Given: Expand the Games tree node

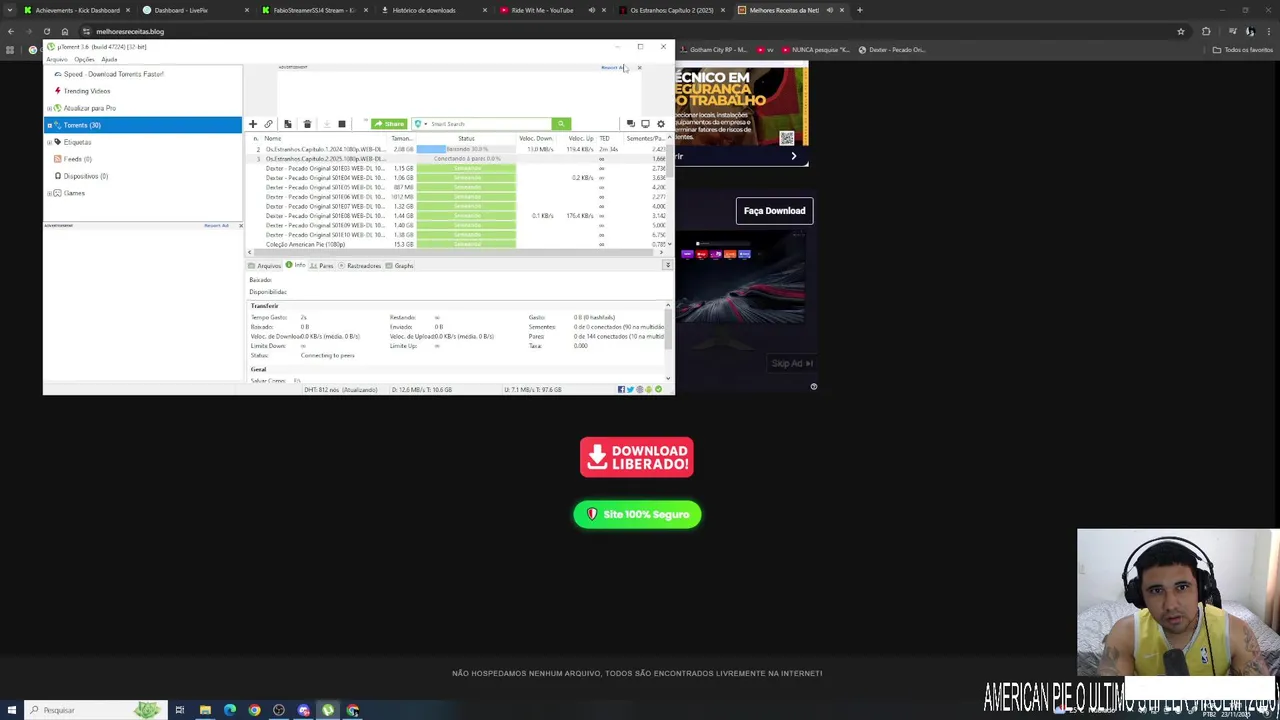Looking at the screenshot, I should click(49, 193).
